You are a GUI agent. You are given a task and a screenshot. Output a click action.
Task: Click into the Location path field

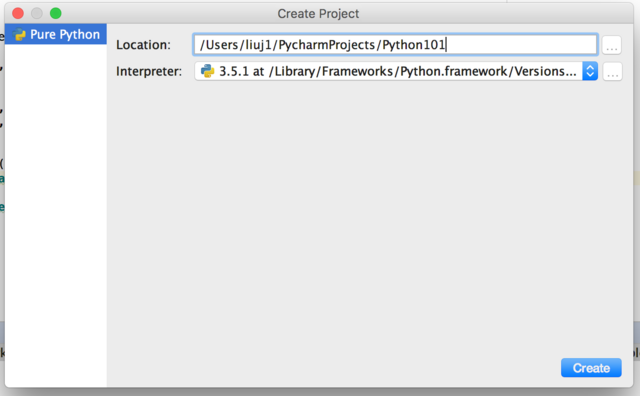(395, 44)
